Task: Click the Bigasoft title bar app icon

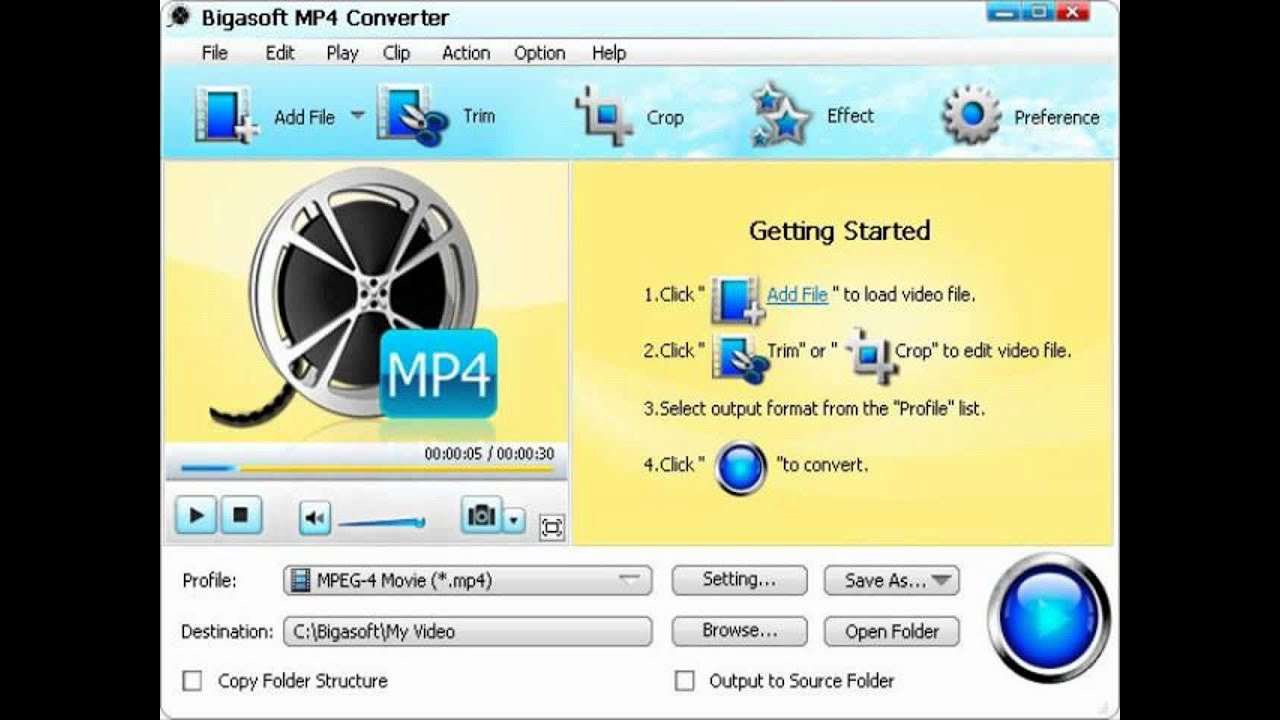Action: point(180,17)
